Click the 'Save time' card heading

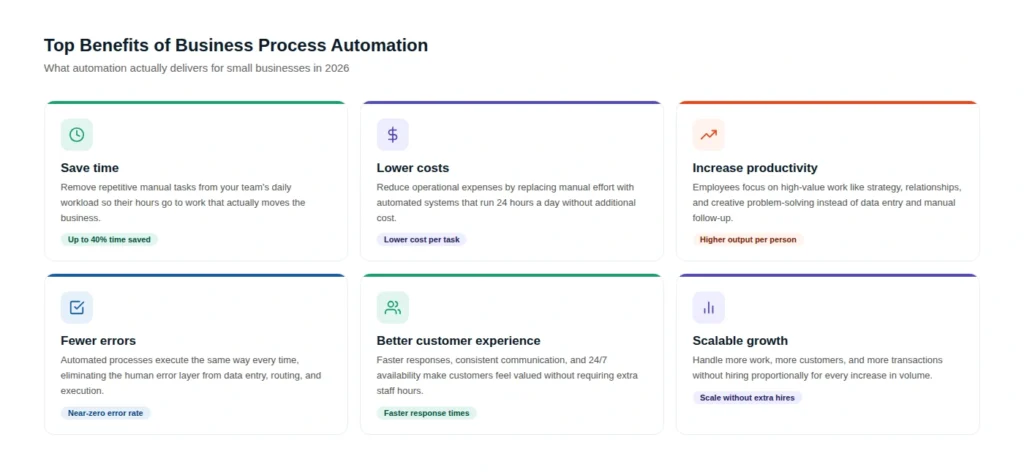tap(89, 168)
